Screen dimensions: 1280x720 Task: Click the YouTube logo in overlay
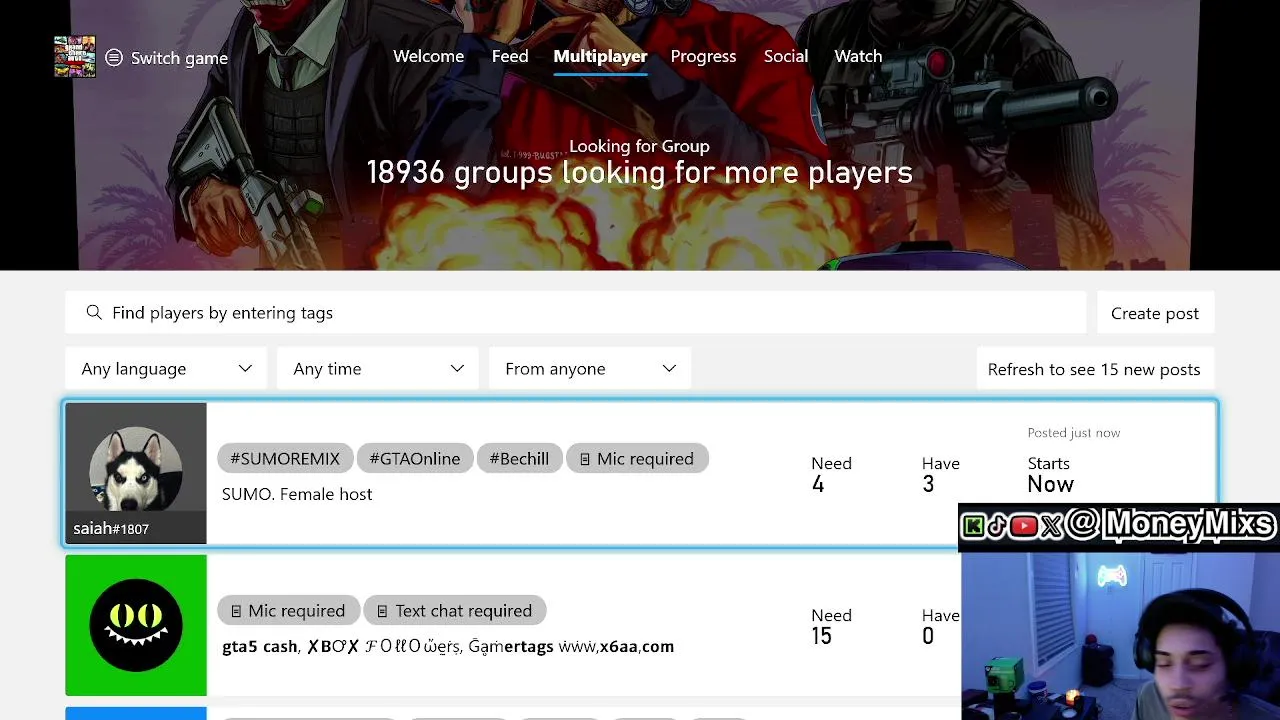pyautogui.click(x=1023, y=526)
